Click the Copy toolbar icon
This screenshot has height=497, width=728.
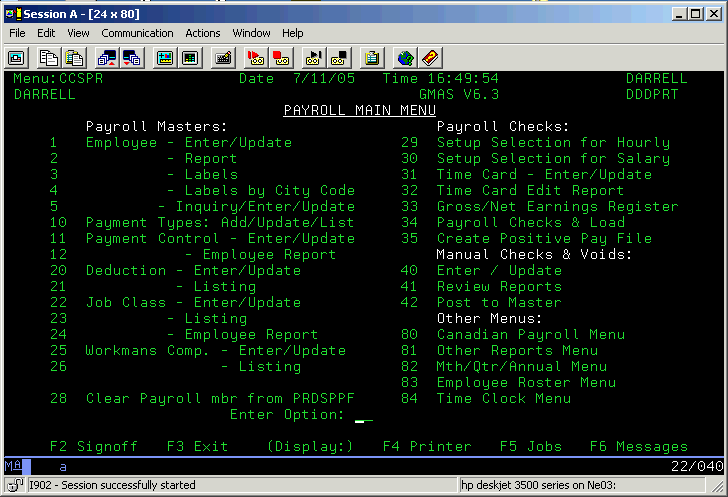[x=47, y=57]
